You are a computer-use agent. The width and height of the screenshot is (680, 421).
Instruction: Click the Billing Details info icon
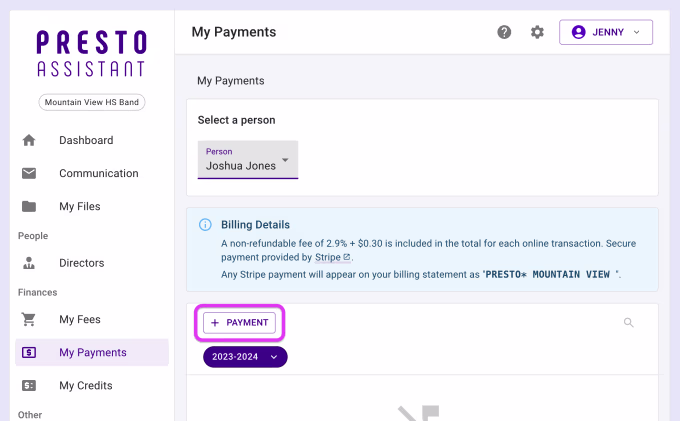coord(205,225)
